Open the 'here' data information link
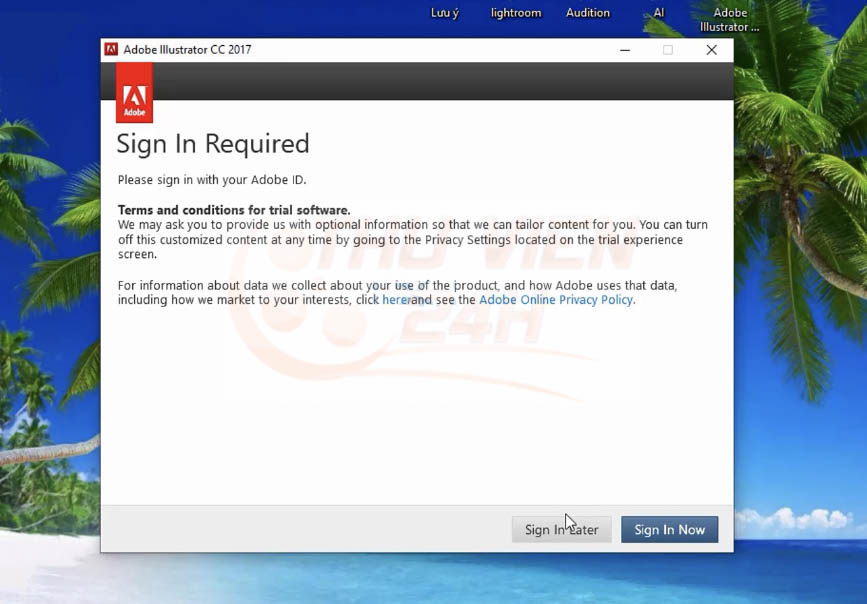The height and width of the screenshot is (604, 867). click(x=396, y=300)
